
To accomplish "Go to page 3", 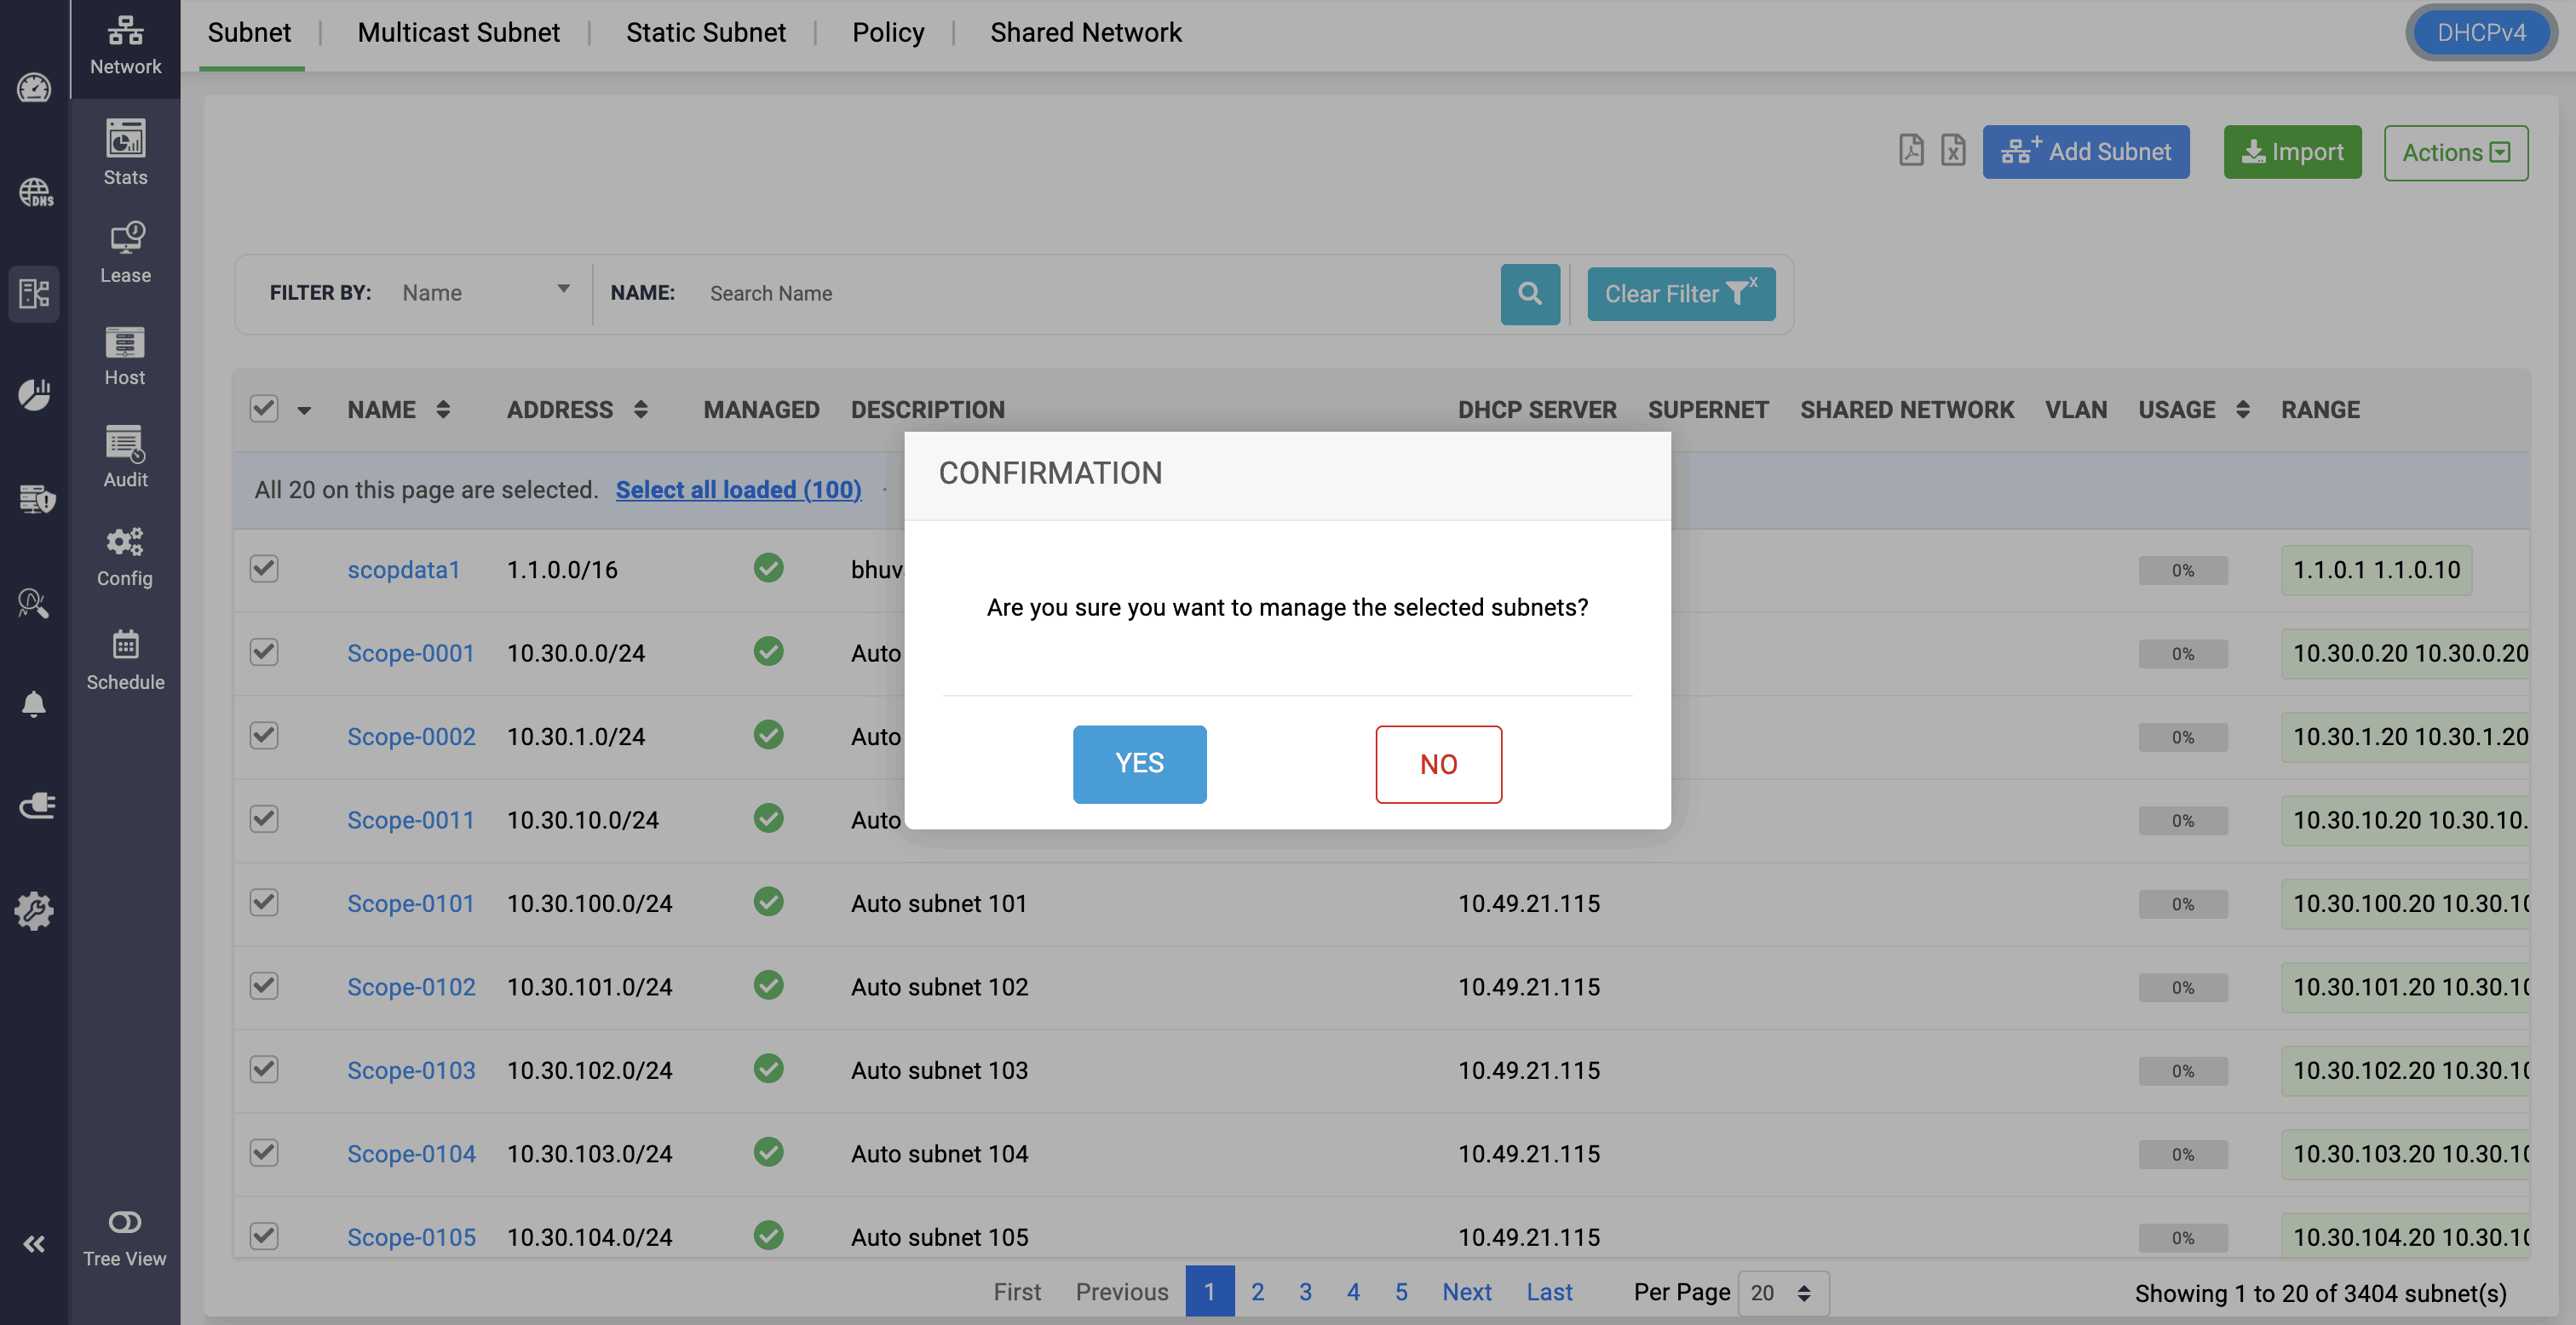I will 1305,1291.
